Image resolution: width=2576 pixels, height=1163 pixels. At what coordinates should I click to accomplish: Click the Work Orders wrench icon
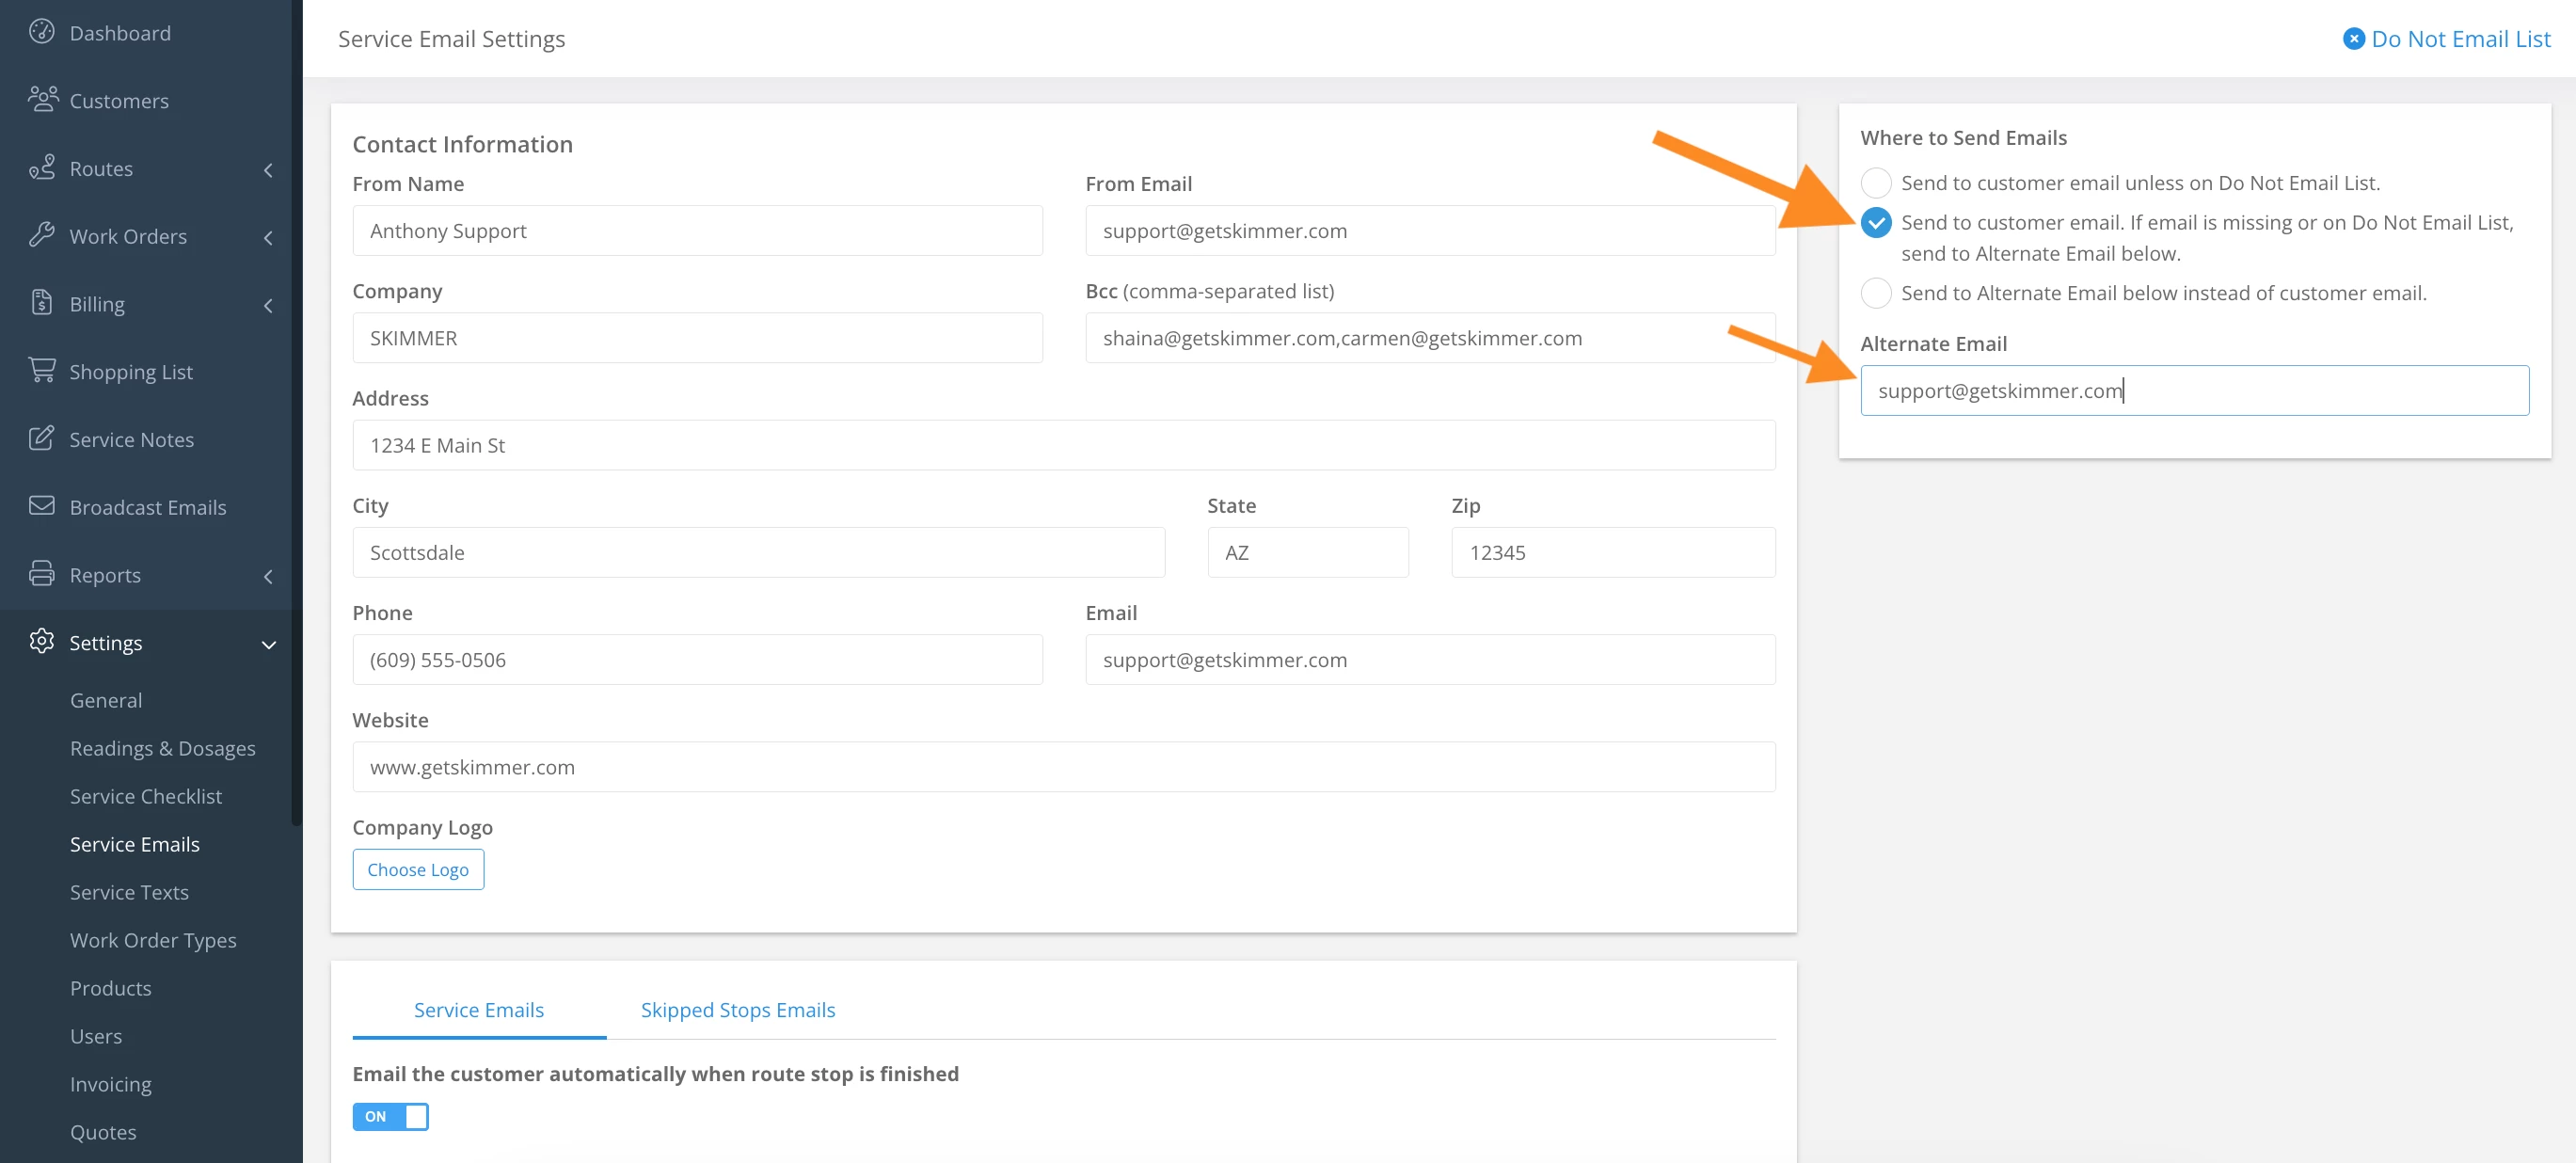[41, 235]
